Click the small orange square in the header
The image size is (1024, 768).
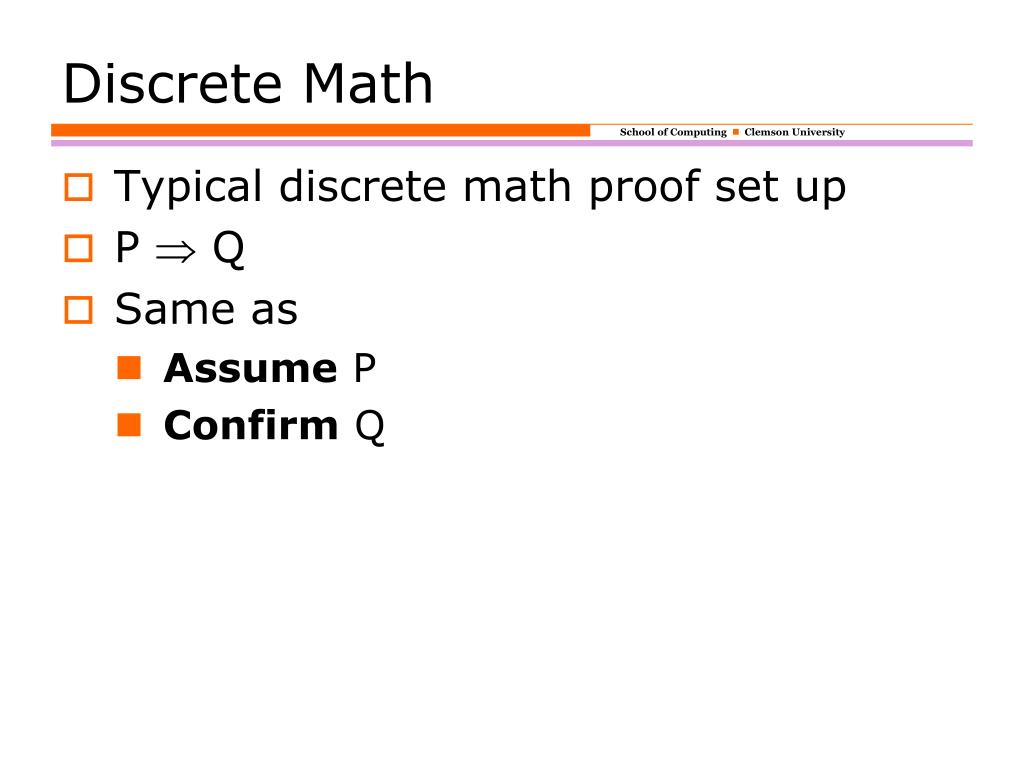tap(736, 132)
